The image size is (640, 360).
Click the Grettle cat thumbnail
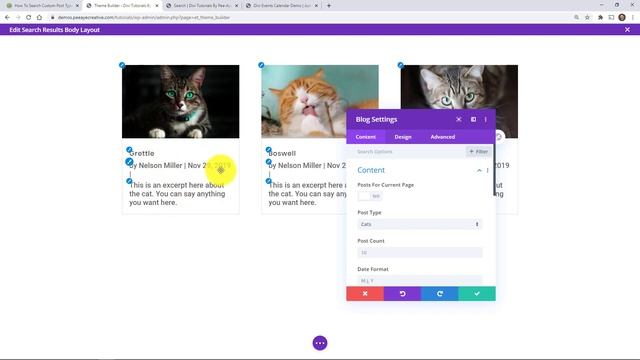(180, 102)
